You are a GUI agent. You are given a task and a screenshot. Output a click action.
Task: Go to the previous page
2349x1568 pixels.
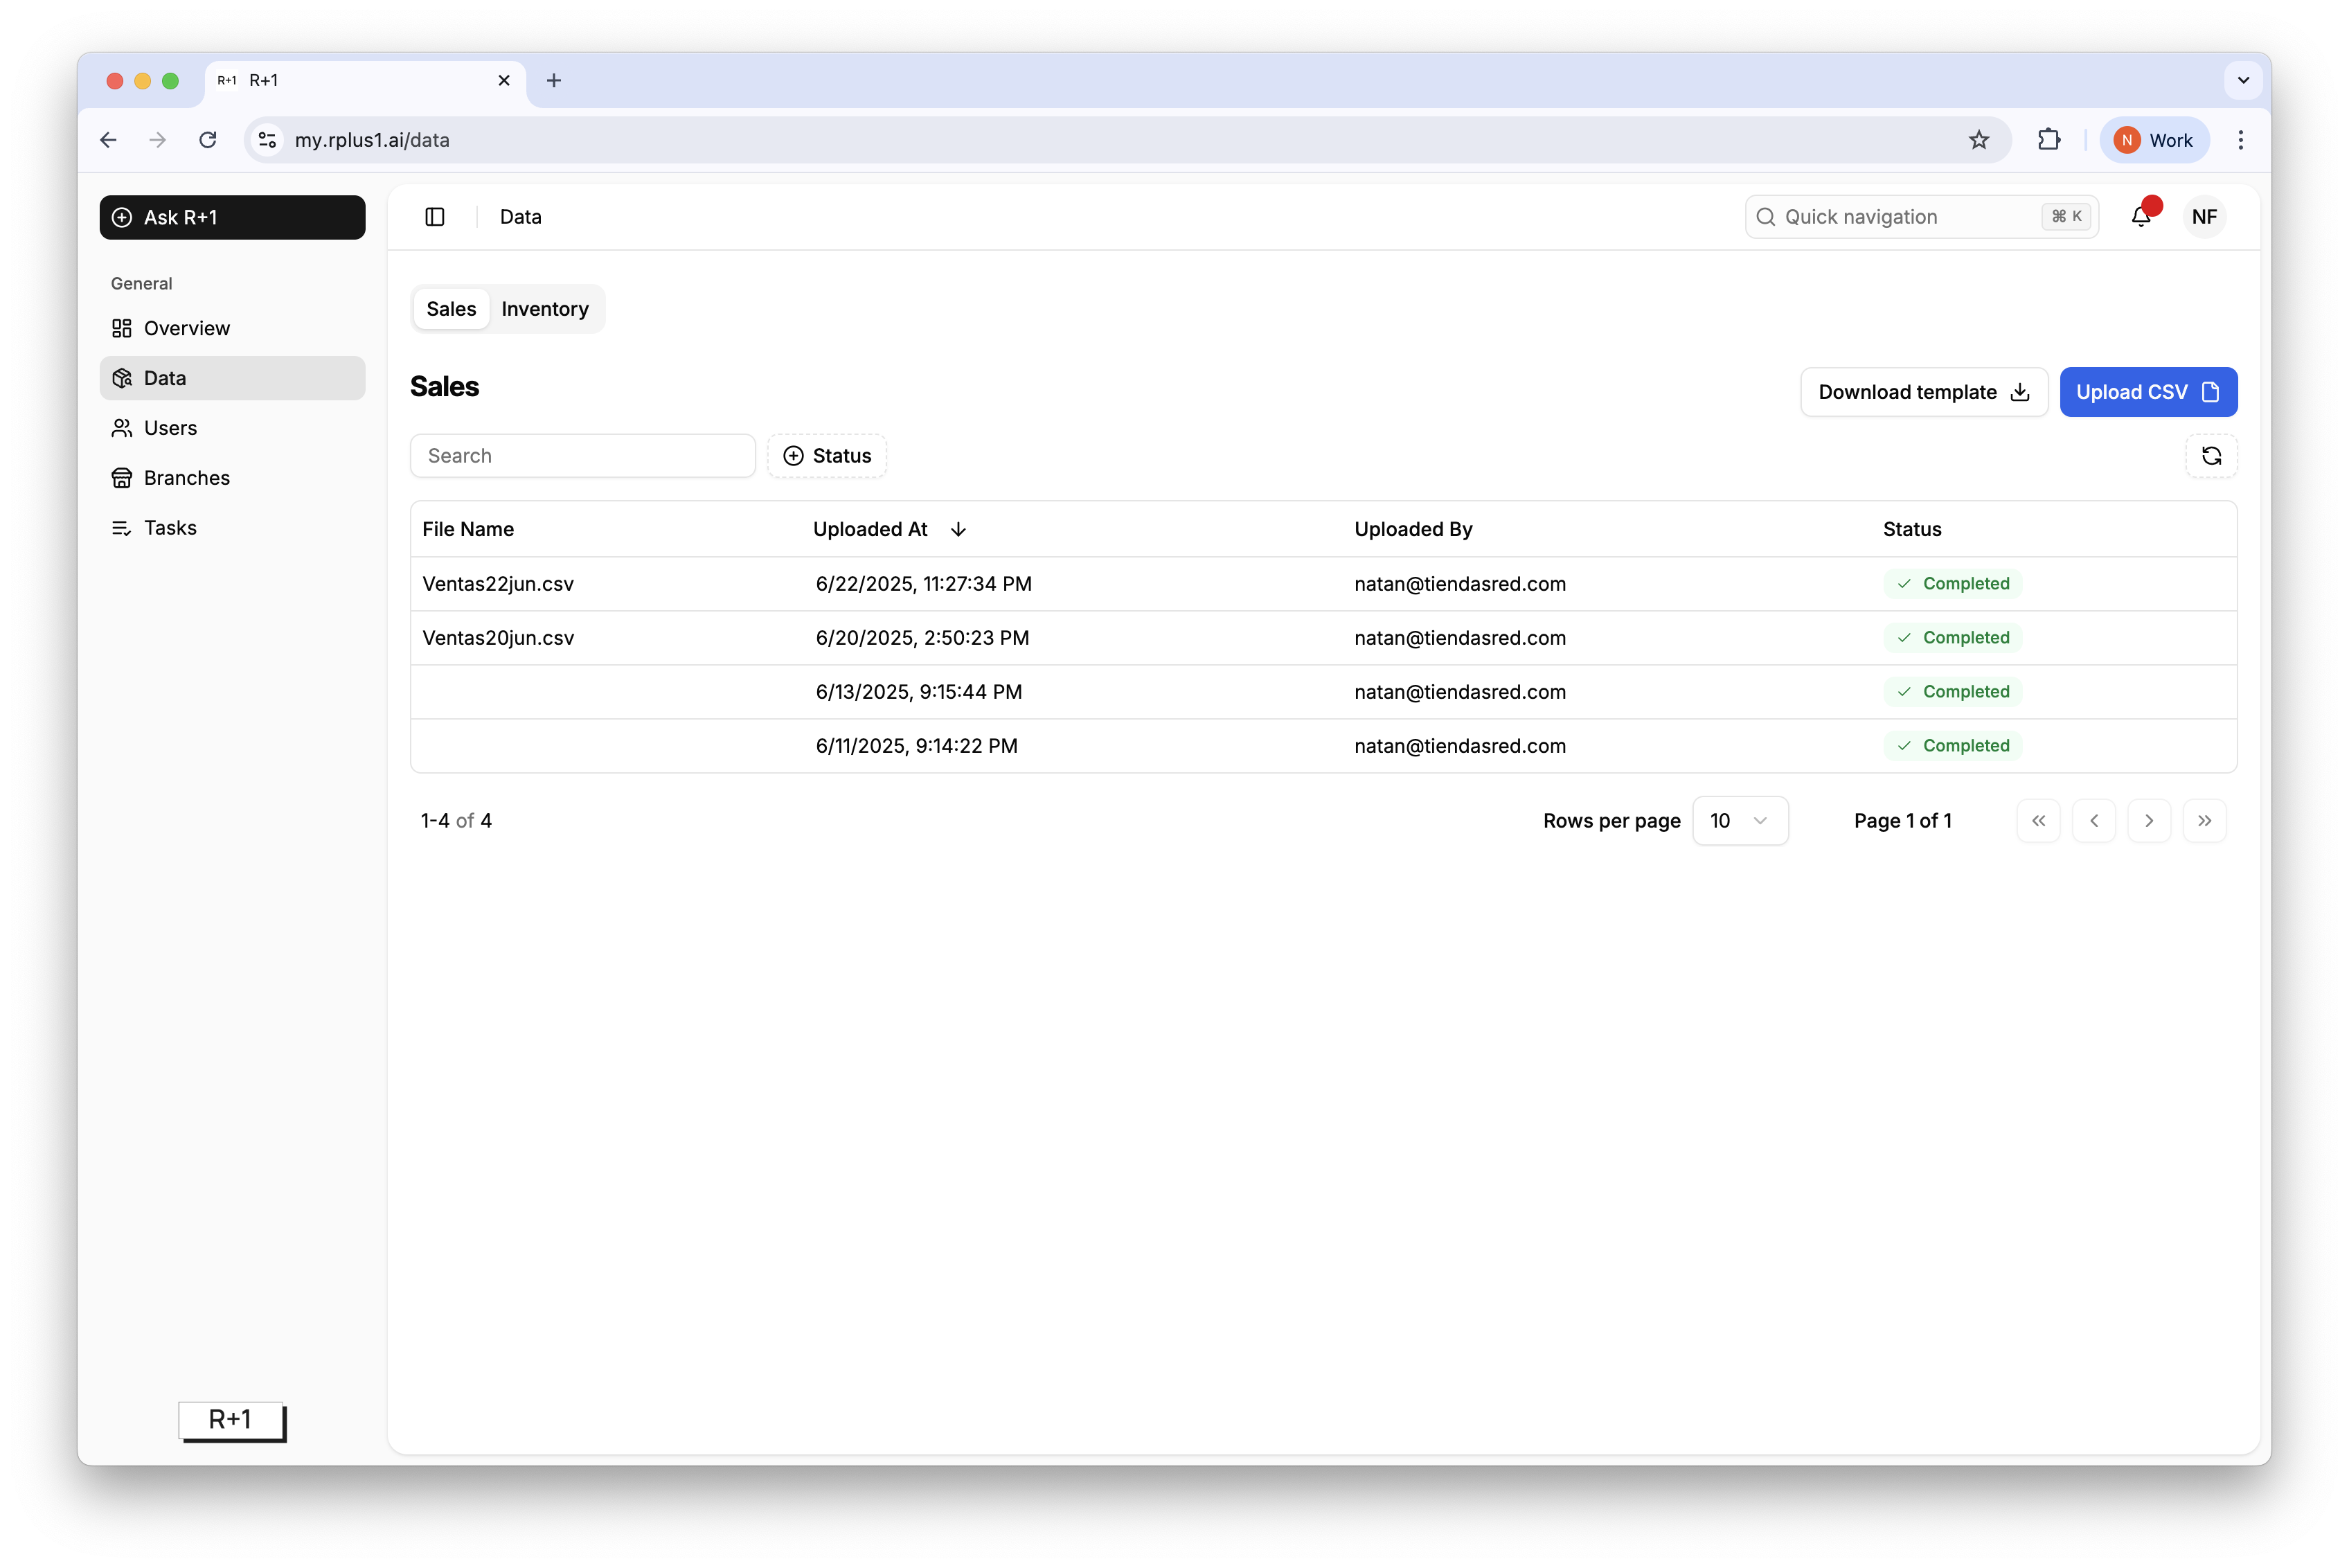pos(2093,821)
